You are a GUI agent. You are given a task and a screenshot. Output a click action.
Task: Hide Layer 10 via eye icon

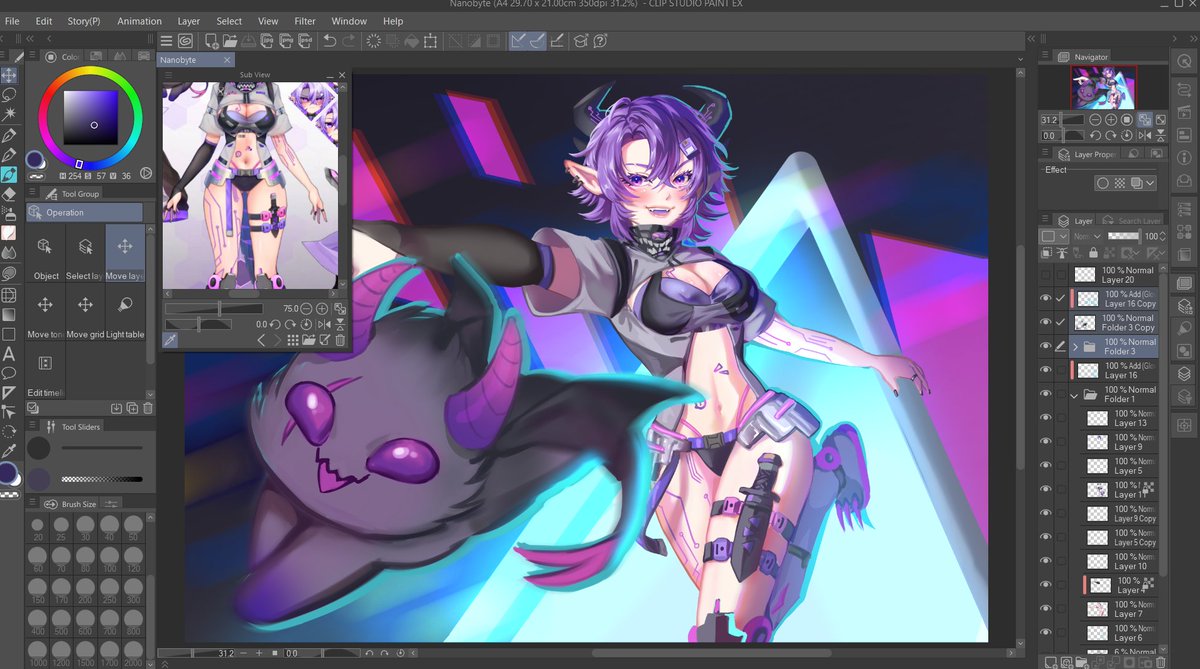tap(1046, 560)
